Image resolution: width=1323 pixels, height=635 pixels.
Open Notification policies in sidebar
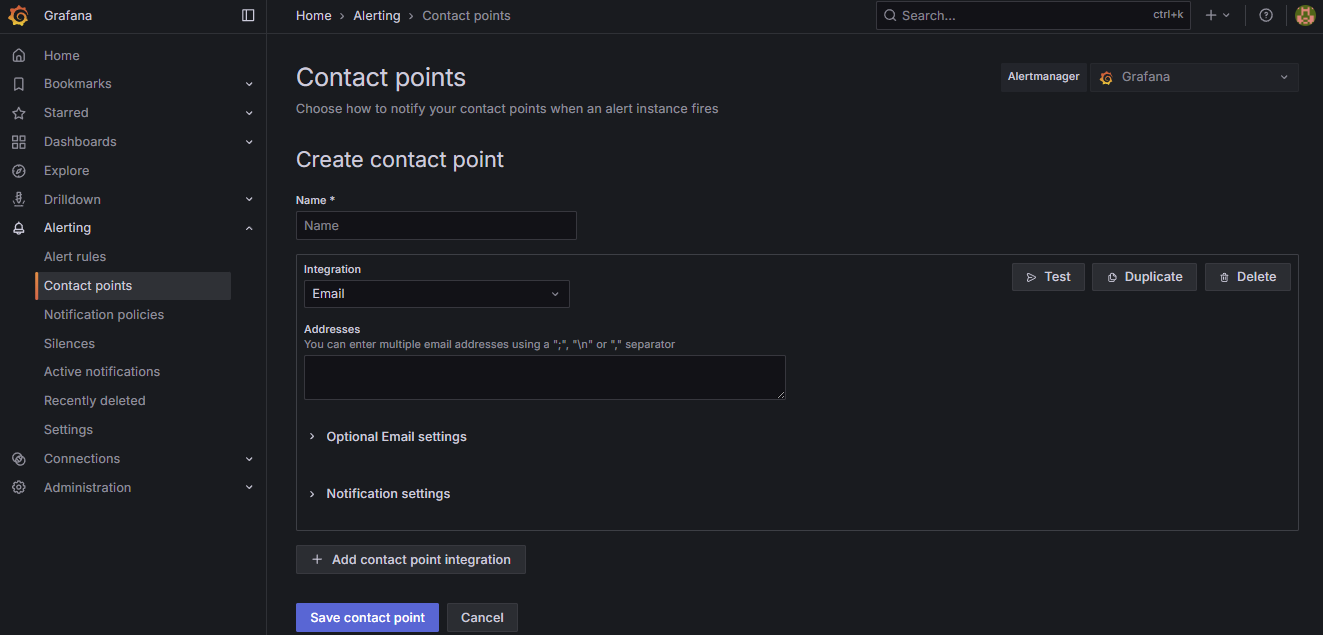104,315
